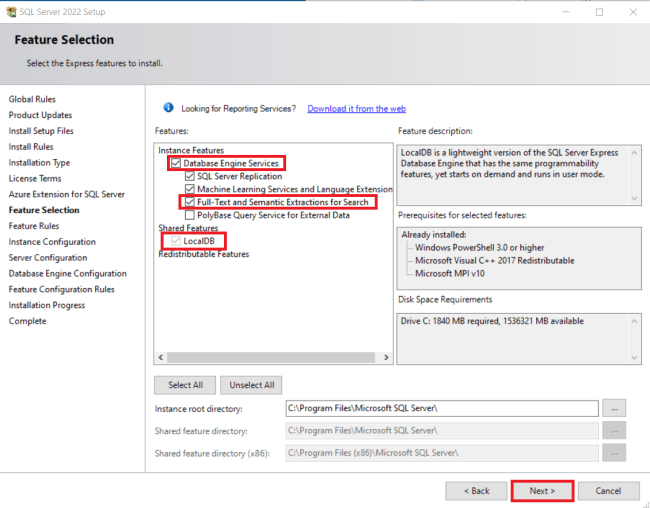Click the Redistributable Features group heading
The height and width of the screenshot is (508, 650).
(x=204, y=254)
